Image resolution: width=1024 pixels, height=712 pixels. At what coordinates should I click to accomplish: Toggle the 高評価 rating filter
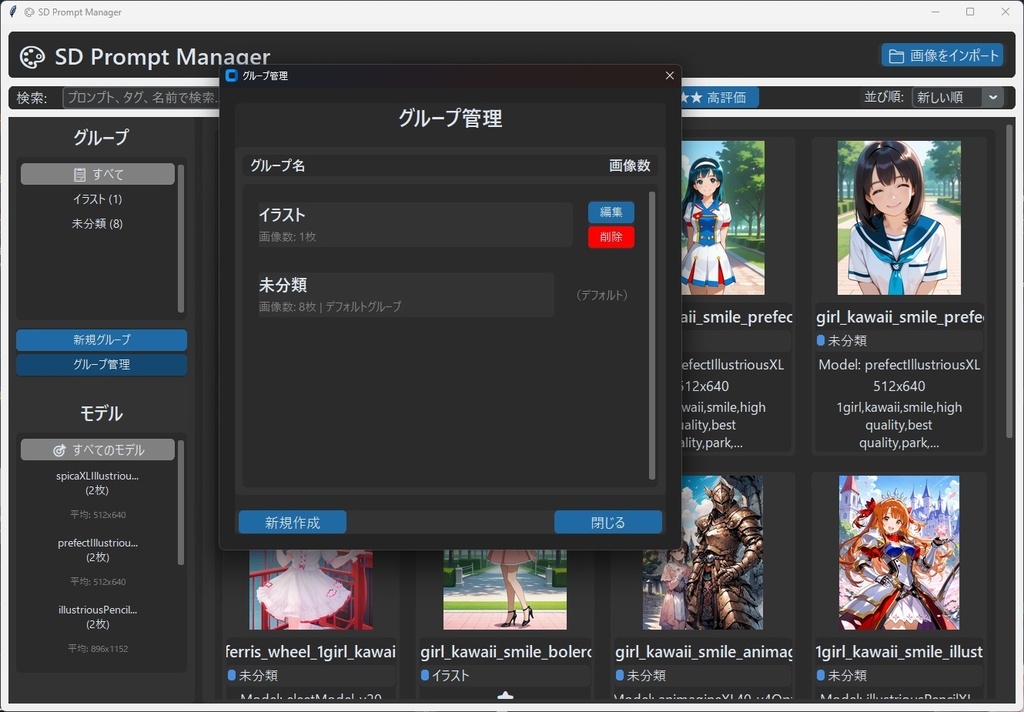click(x=718, y=97)
